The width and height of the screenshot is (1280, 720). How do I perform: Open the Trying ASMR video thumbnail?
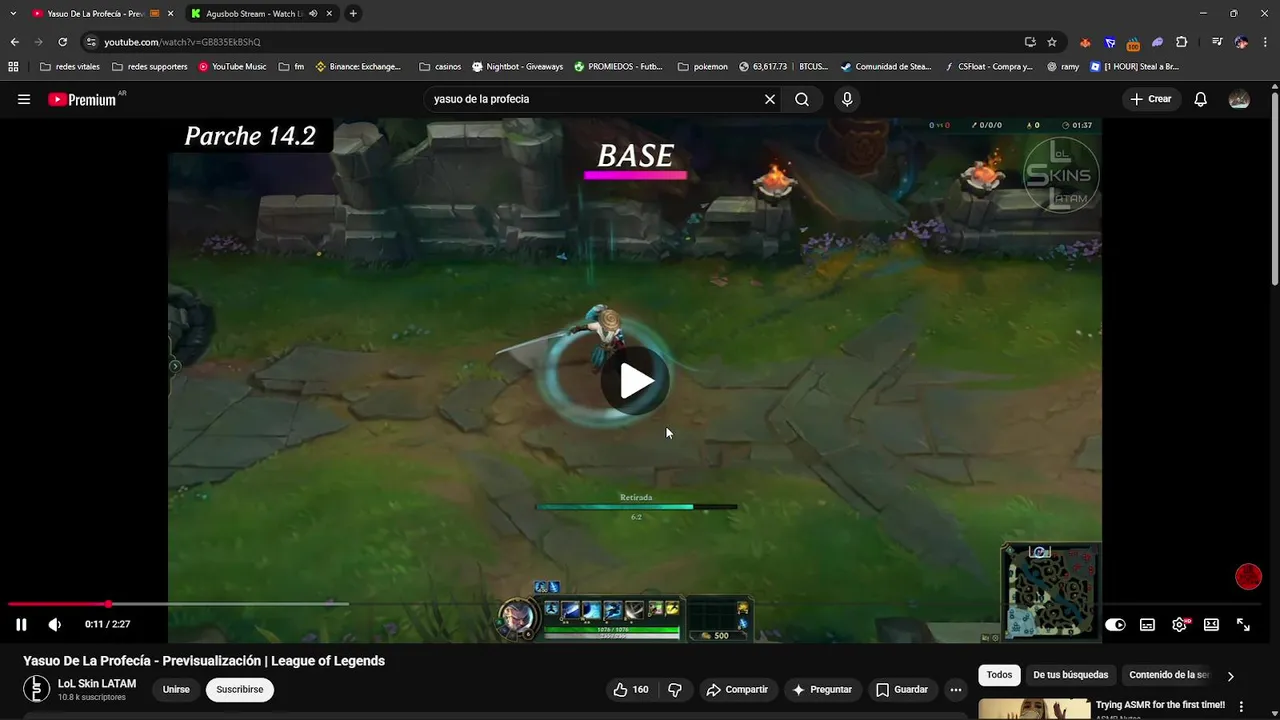point(1034,708)
